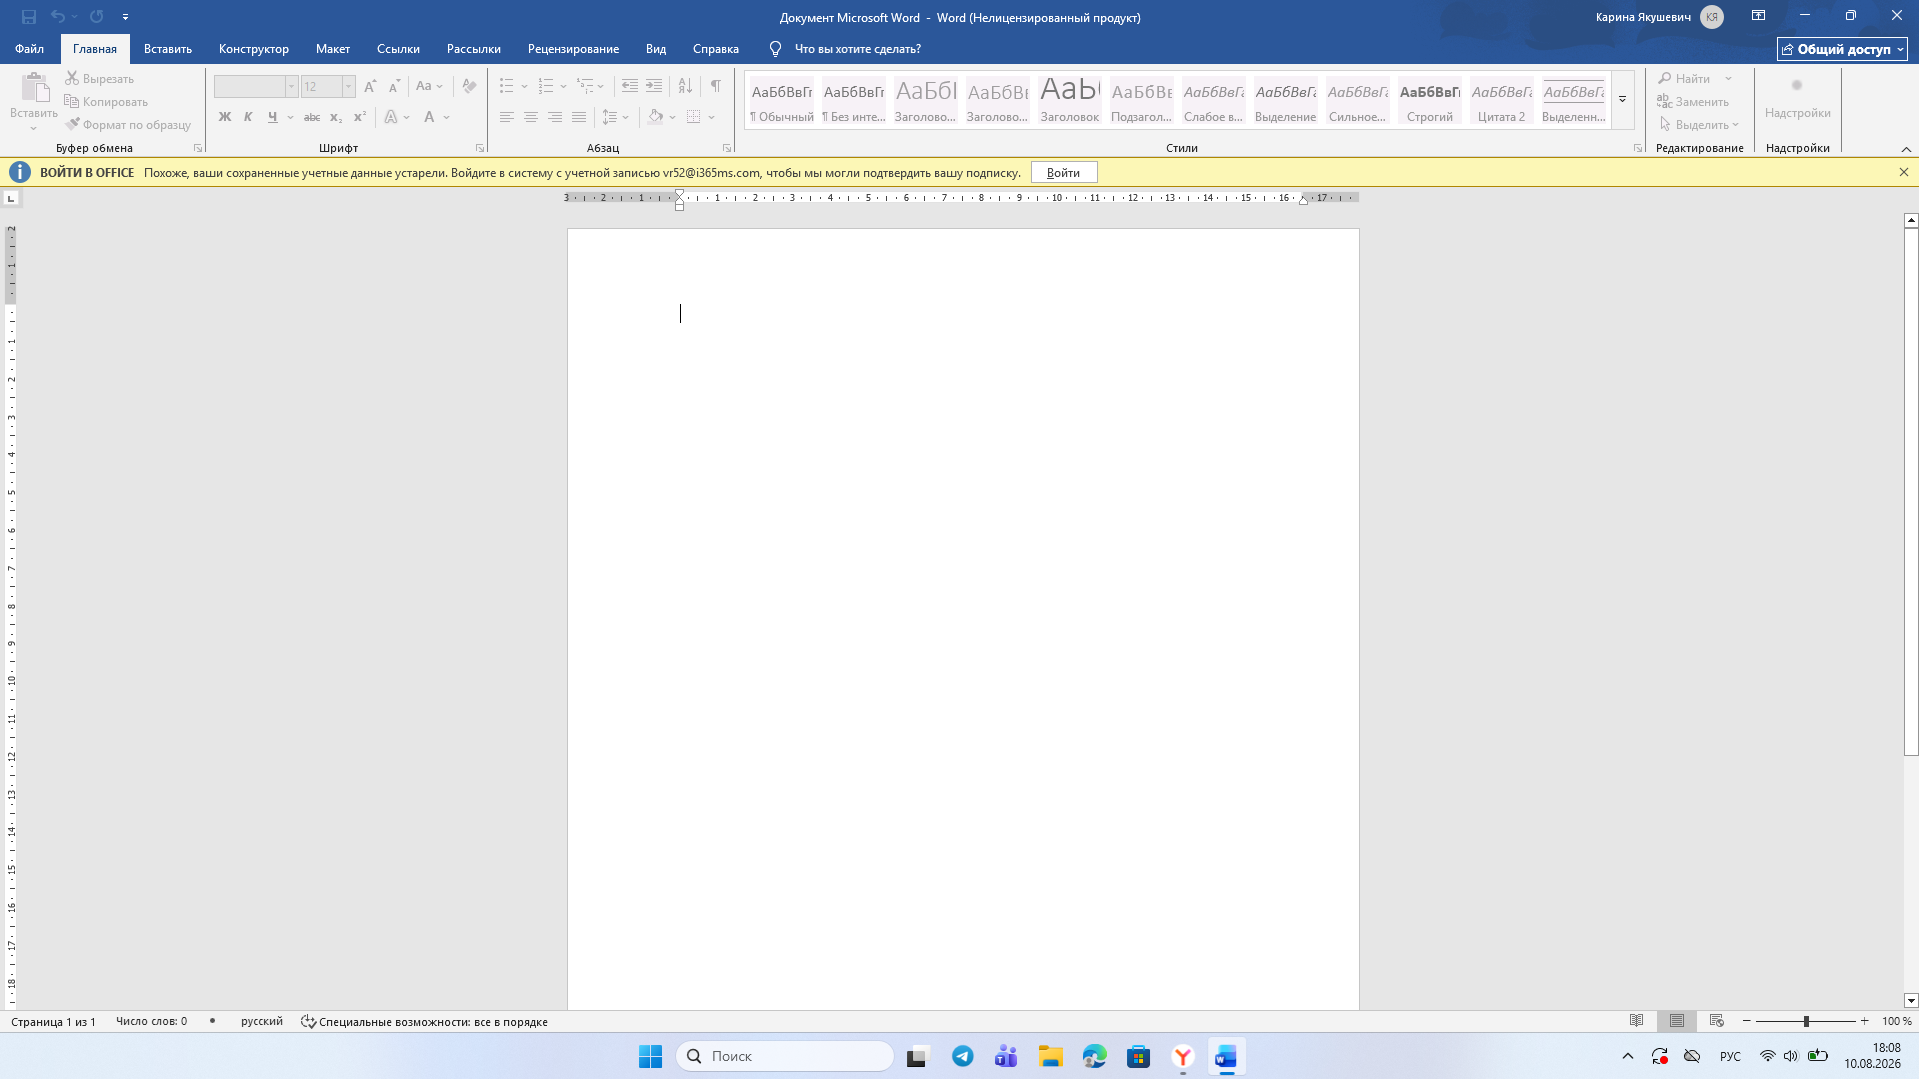Show paragraph marks (¶)

[x=716, y=86]
